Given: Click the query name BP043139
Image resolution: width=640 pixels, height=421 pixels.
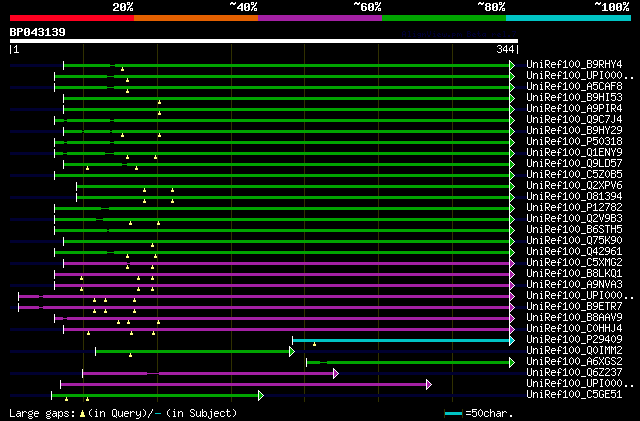Looking at the screenshot, I should click(38, 32).
